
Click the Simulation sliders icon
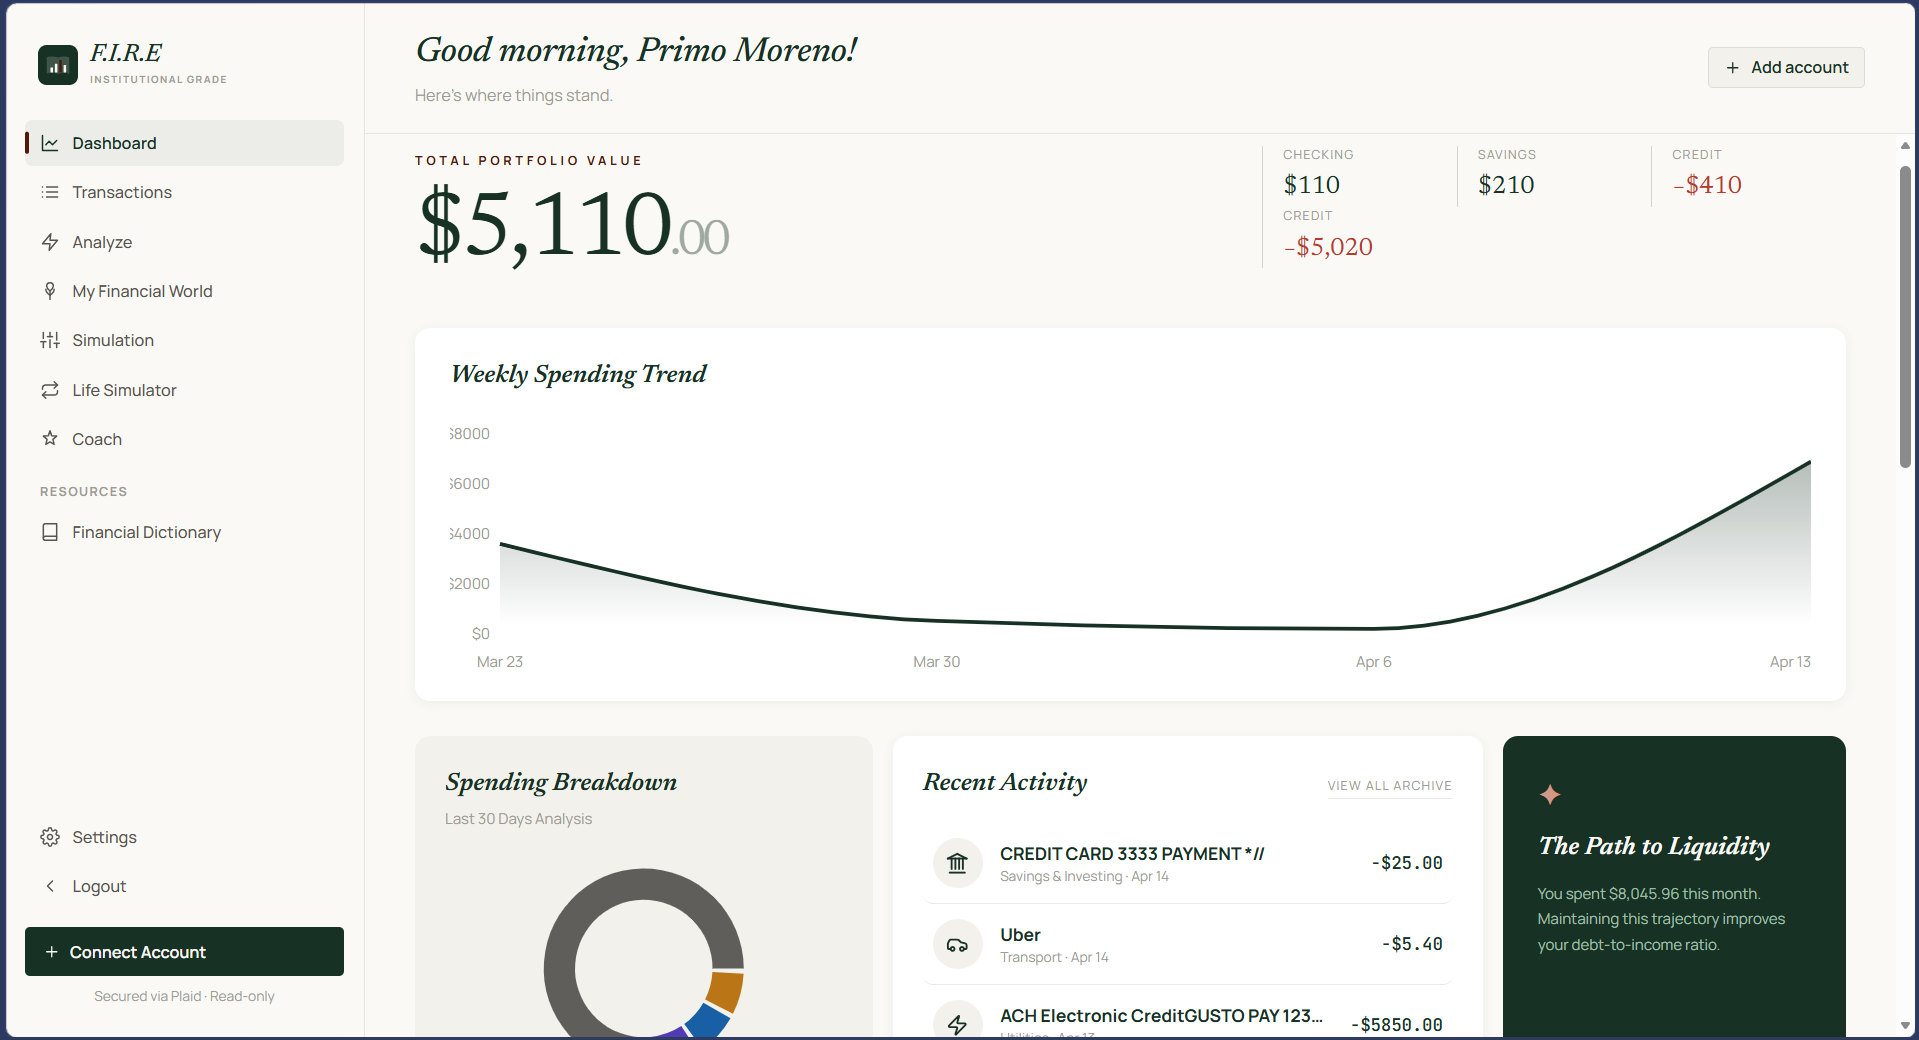pyautogui.click(x=50, y=340)
